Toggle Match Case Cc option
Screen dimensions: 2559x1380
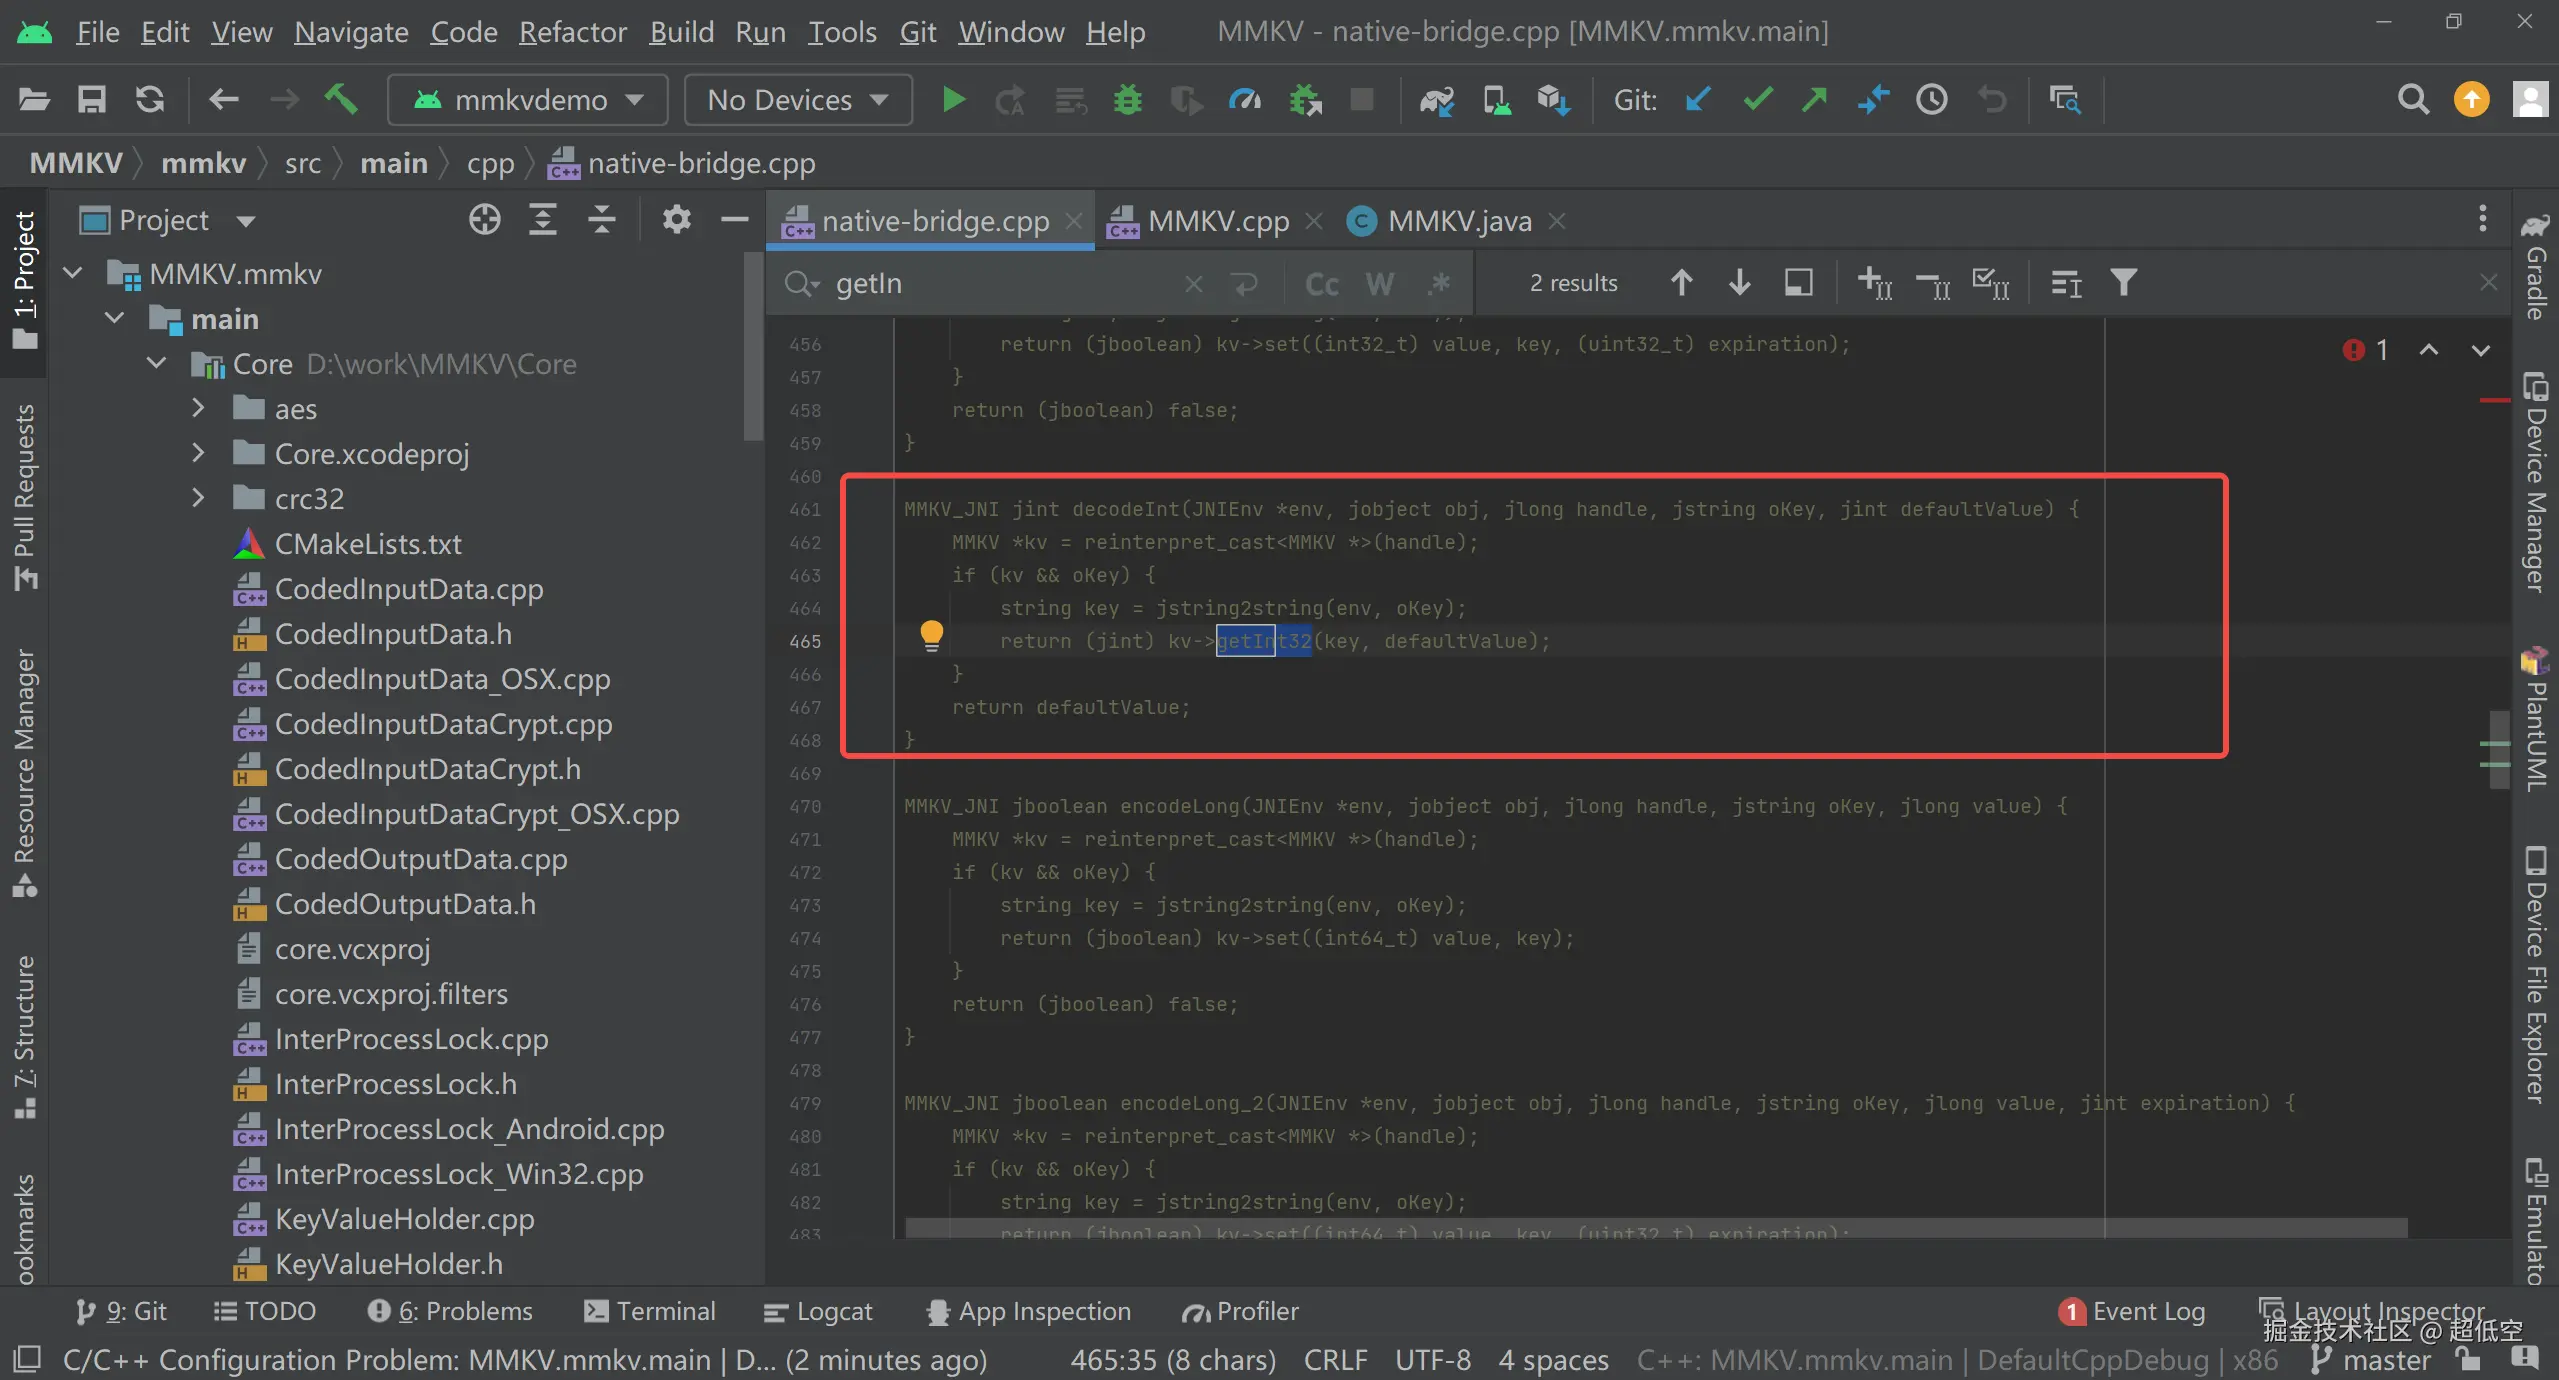1321,284
